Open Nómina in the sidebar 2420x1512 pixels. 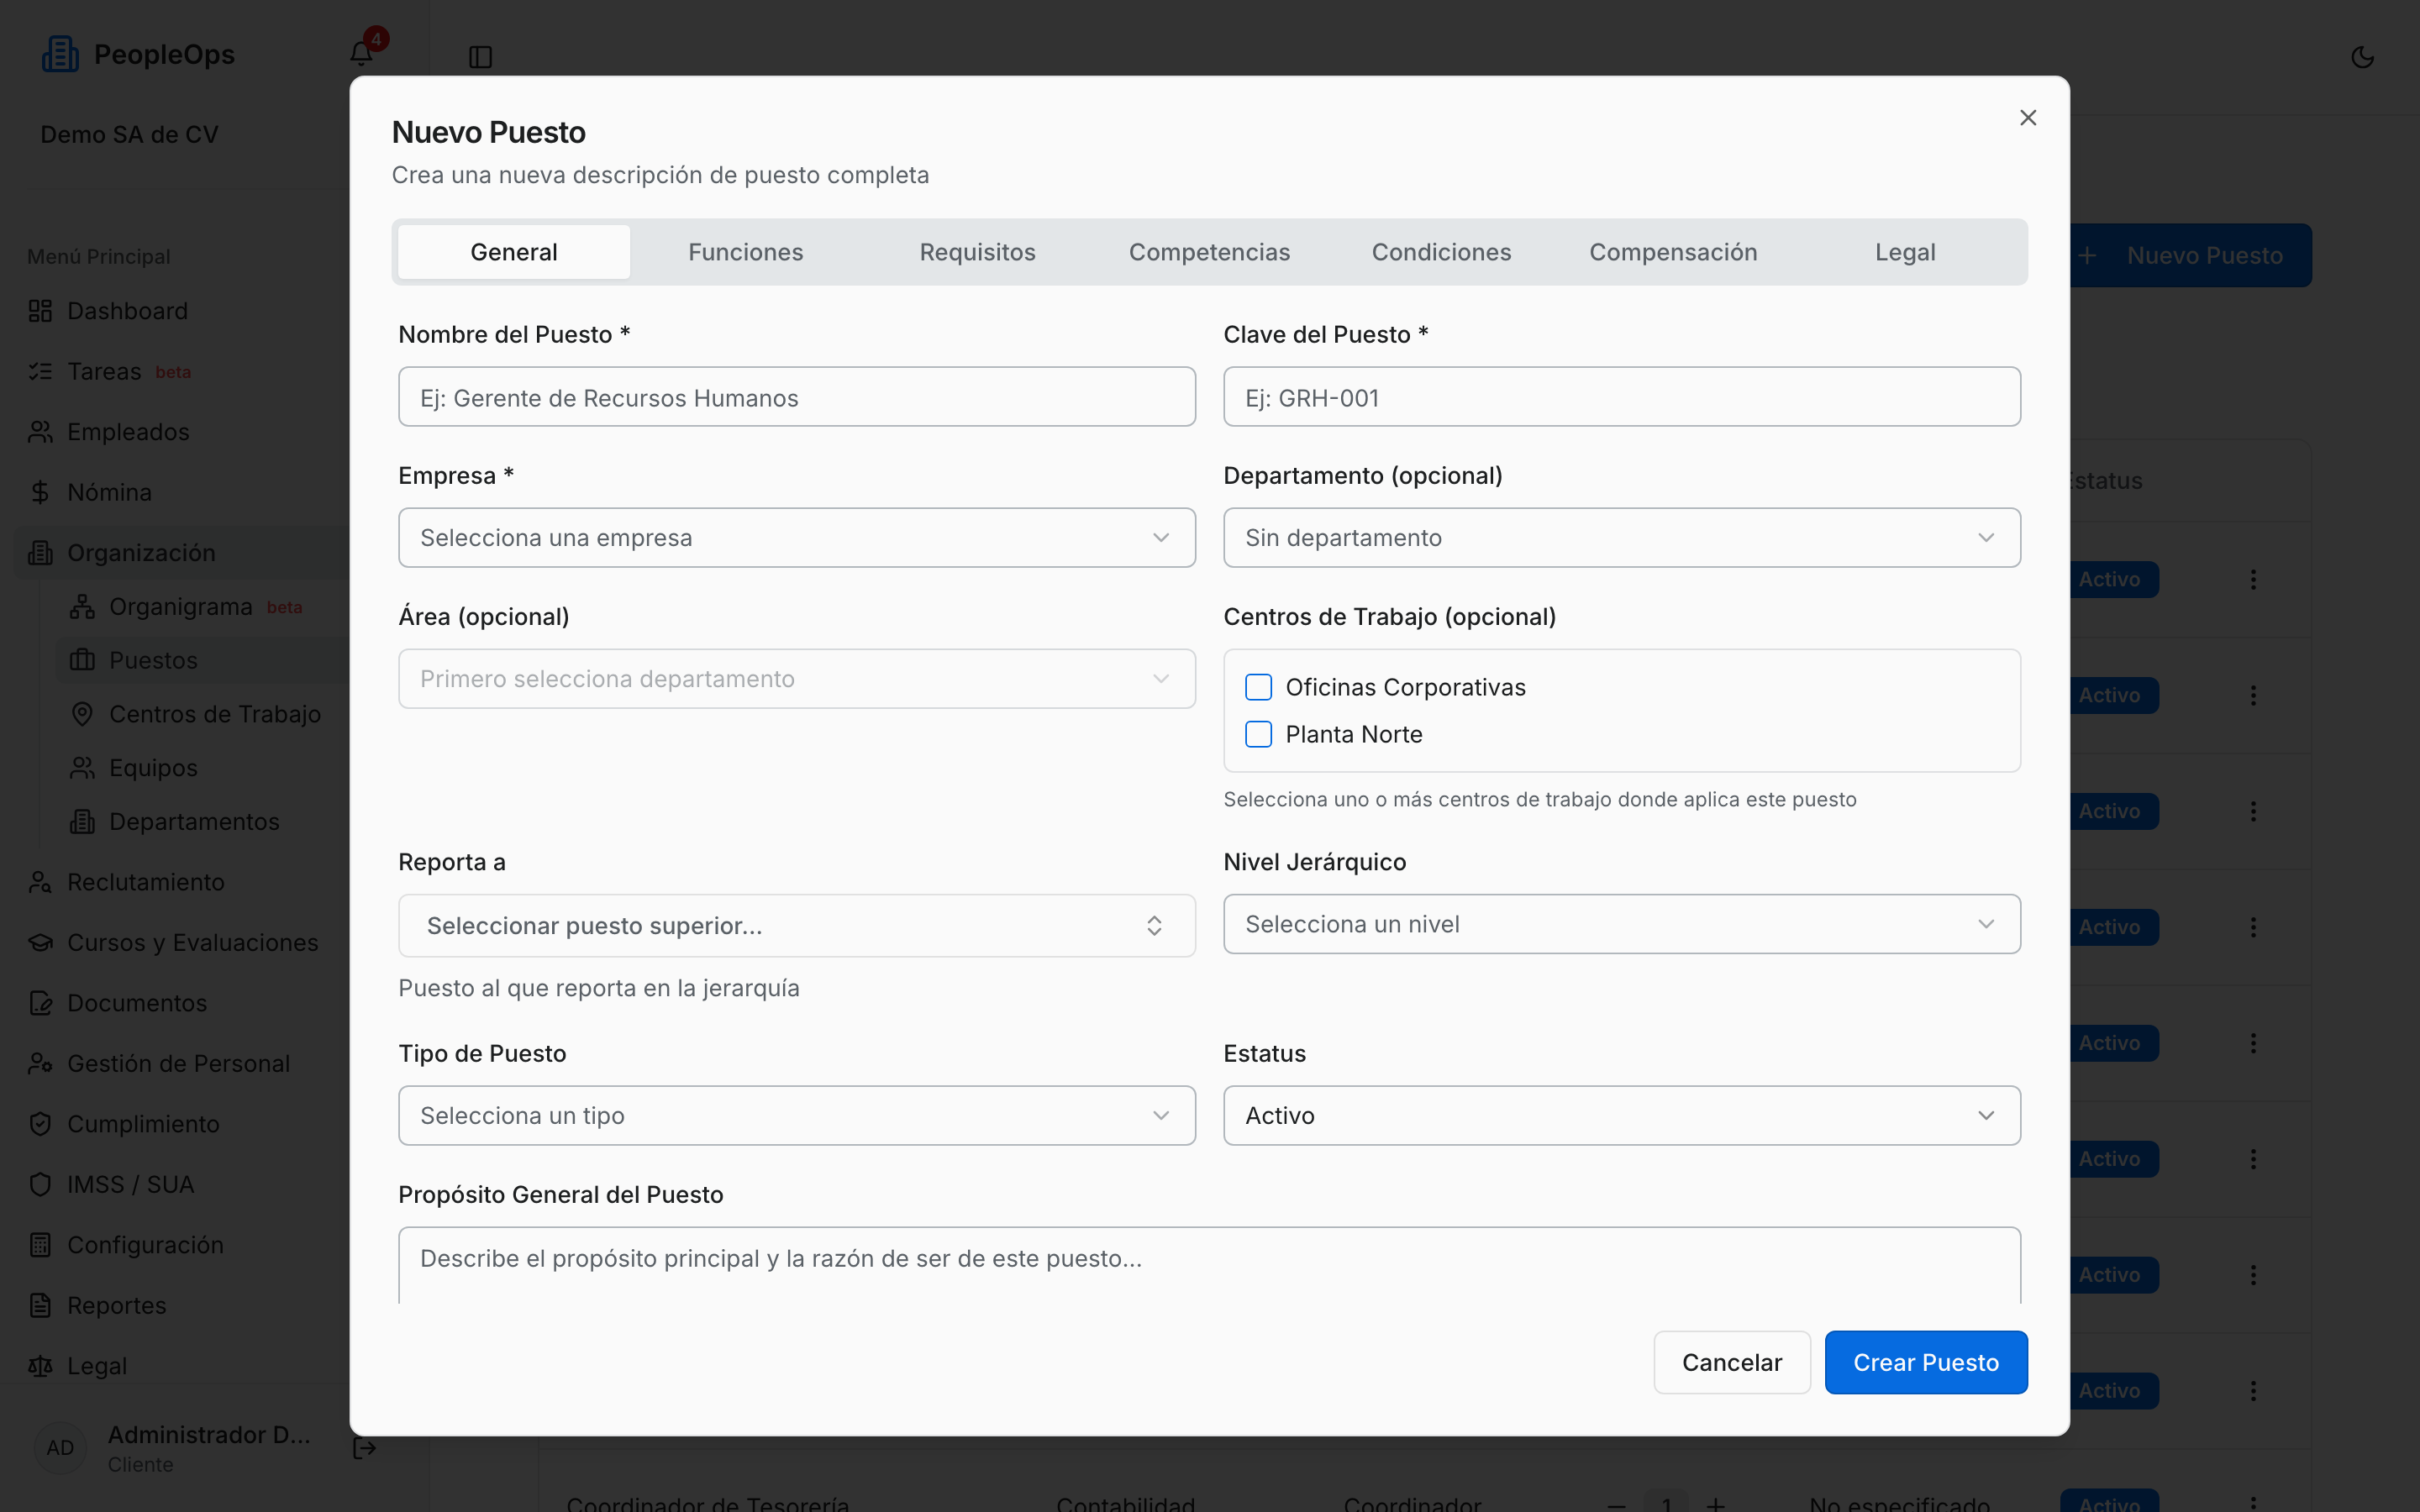point(109,492)
